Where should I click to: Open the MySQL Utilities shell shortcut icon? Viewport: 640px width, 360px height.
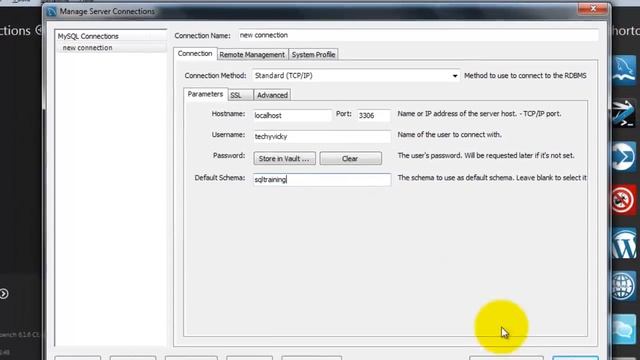(x=624, y=113)
